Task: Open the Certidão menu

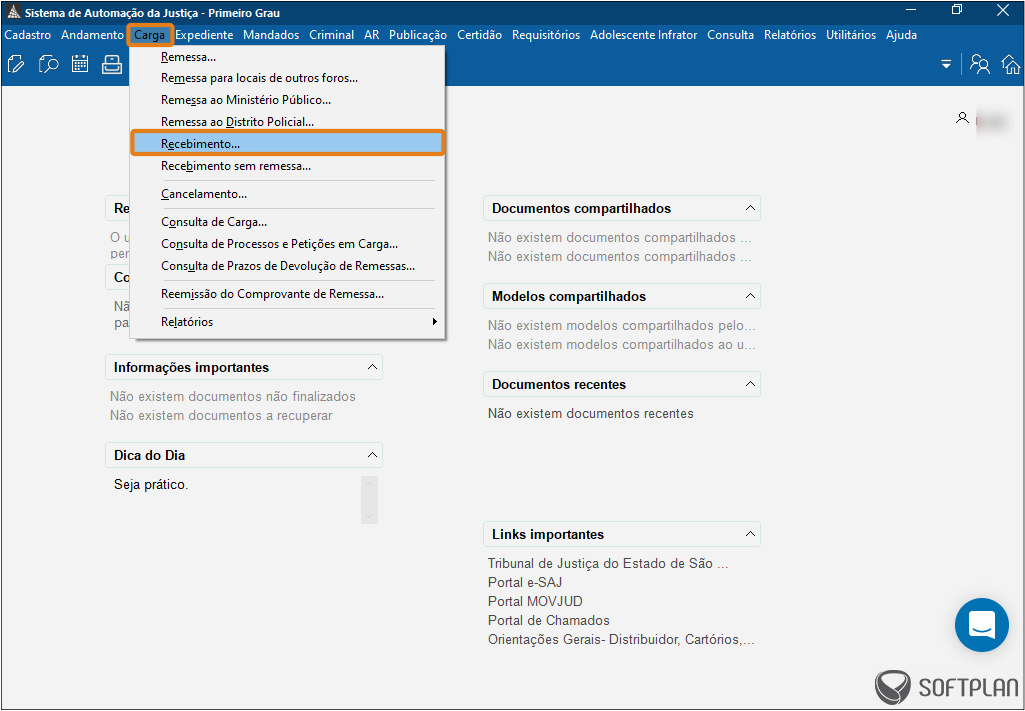Action: pos(479,35)
